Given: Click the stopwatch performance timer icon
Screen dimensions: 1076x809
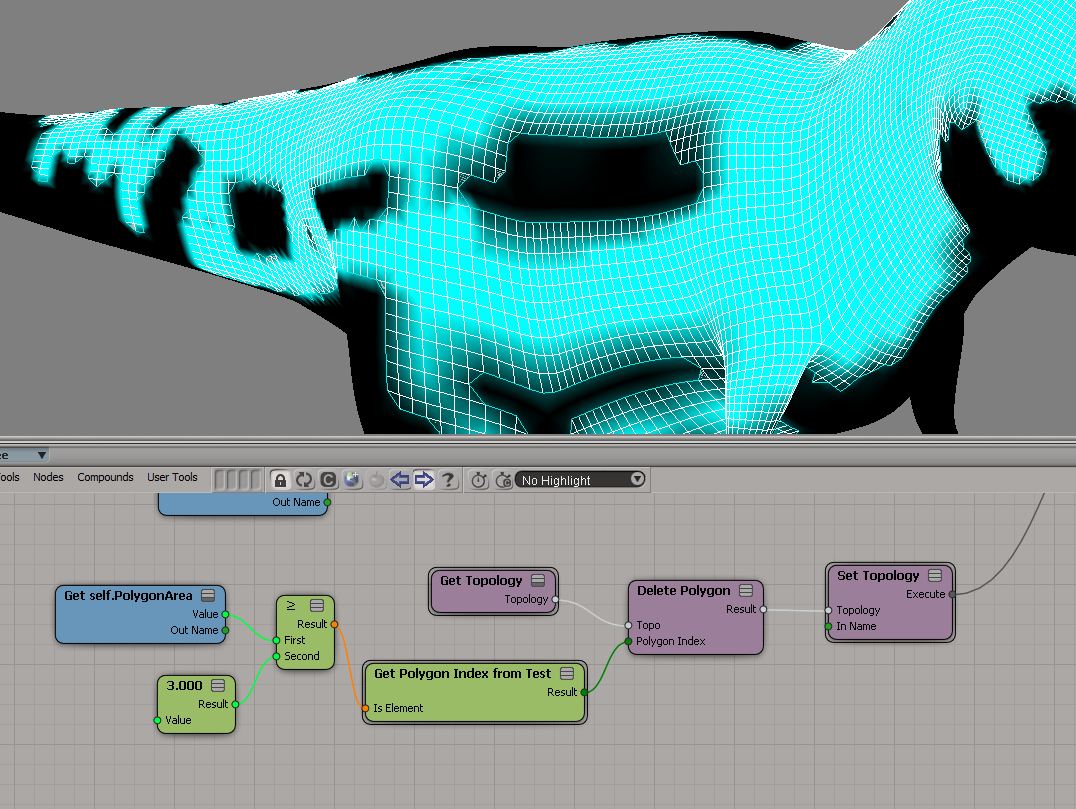Looking at the screenshot, I should 480,480.
